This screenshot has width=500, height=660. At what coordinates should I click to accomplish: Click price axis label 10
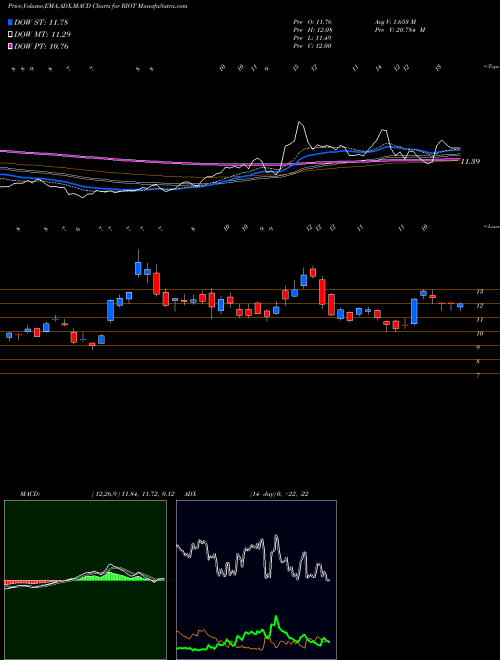point(479,334)
